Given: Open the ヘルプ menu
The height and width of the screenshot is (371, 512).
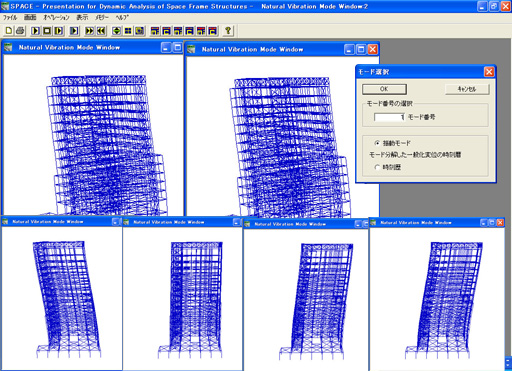Looking at the screenshot, I should coord(122,17).
